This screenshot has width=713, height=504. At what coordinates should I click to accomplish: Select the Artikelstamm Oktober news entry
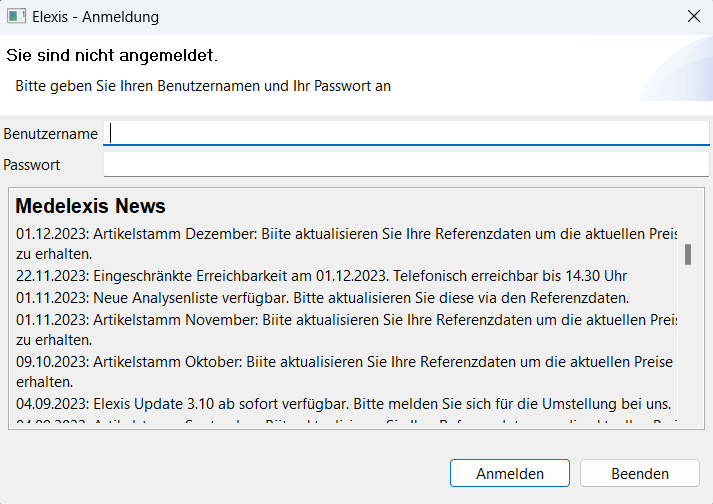[340, 361]
